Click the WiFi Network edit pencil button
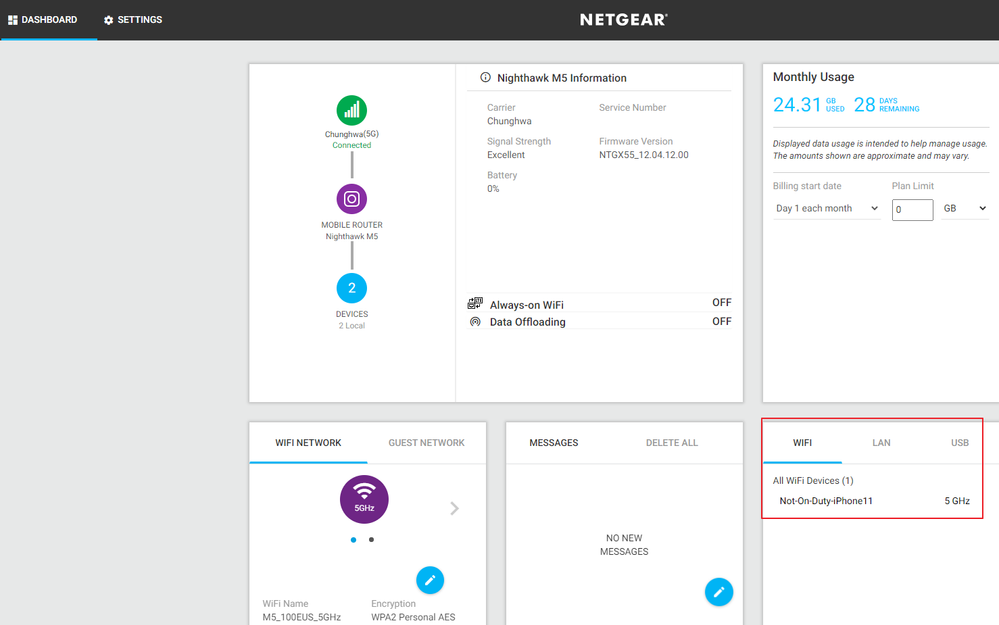The width and height of the screenshot is (999, 625). tap(430, 580)
